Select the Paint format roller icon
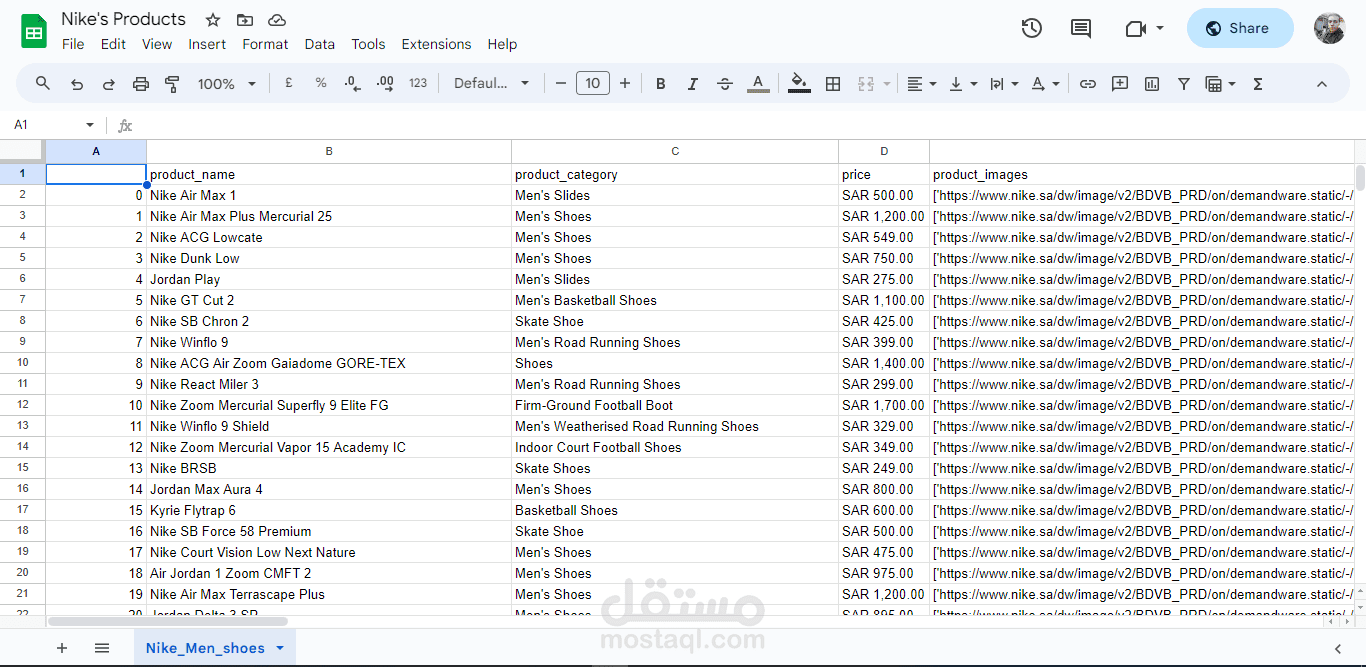The width and height of the screenshot is (1366, 667). point(172,84)
